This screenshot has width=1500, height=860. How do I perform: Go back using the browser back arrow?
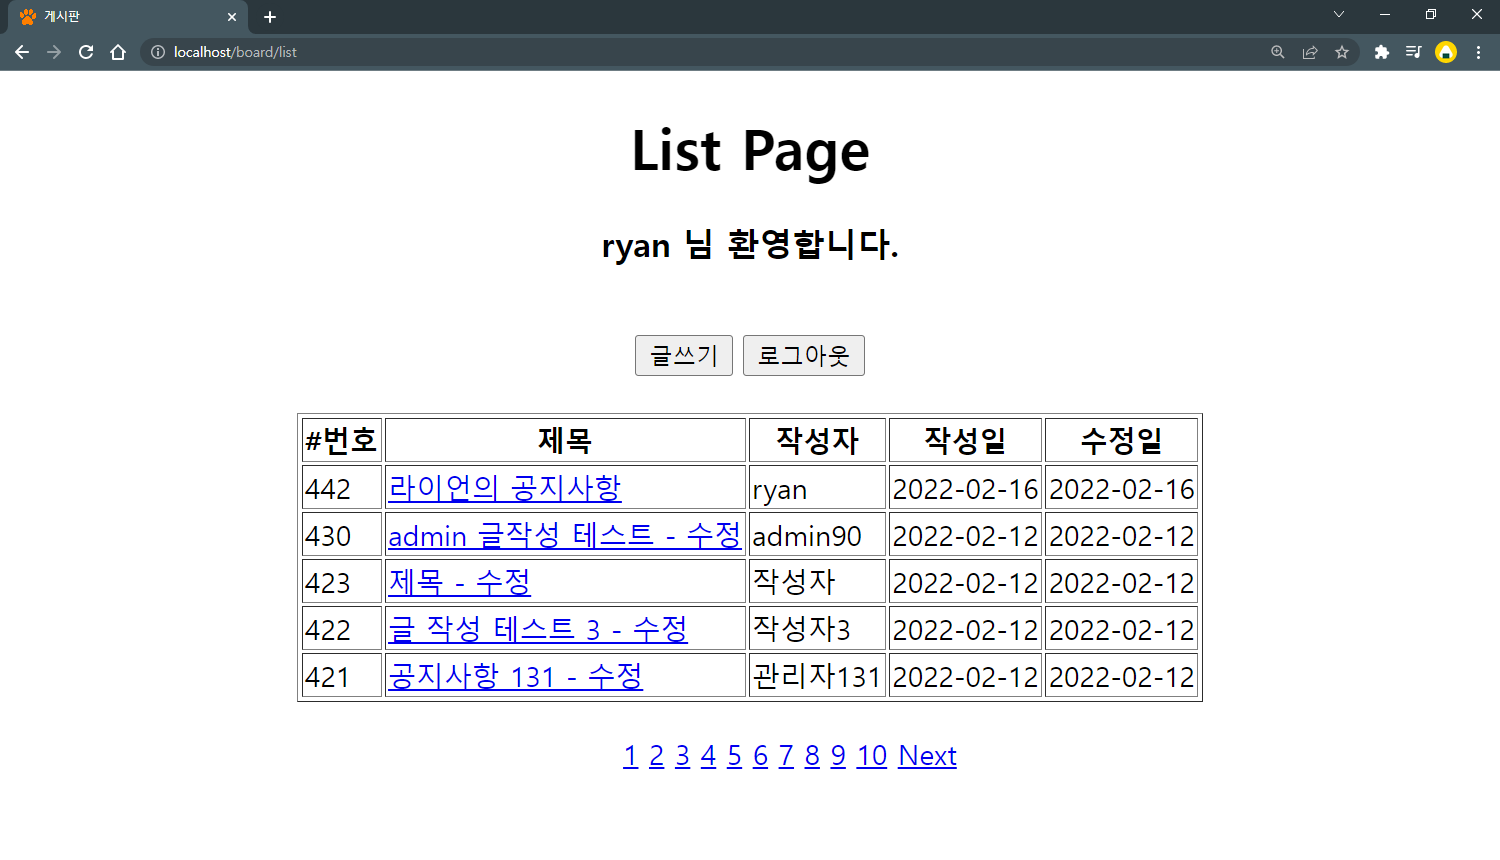pos(22,52)
